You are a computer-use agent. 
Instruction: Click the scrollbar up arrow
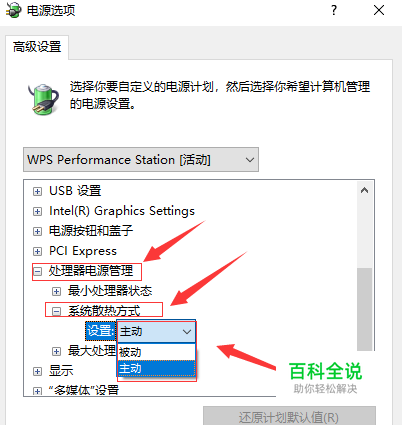364,190
